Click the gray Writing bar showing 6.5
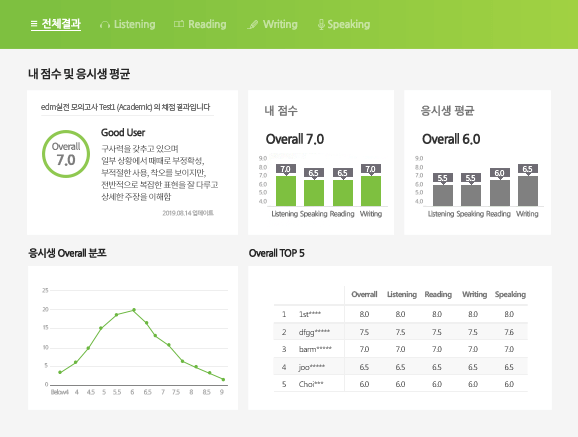Viewport: 578px width, 437px height. pyautogui.click(x=528, y=191)
